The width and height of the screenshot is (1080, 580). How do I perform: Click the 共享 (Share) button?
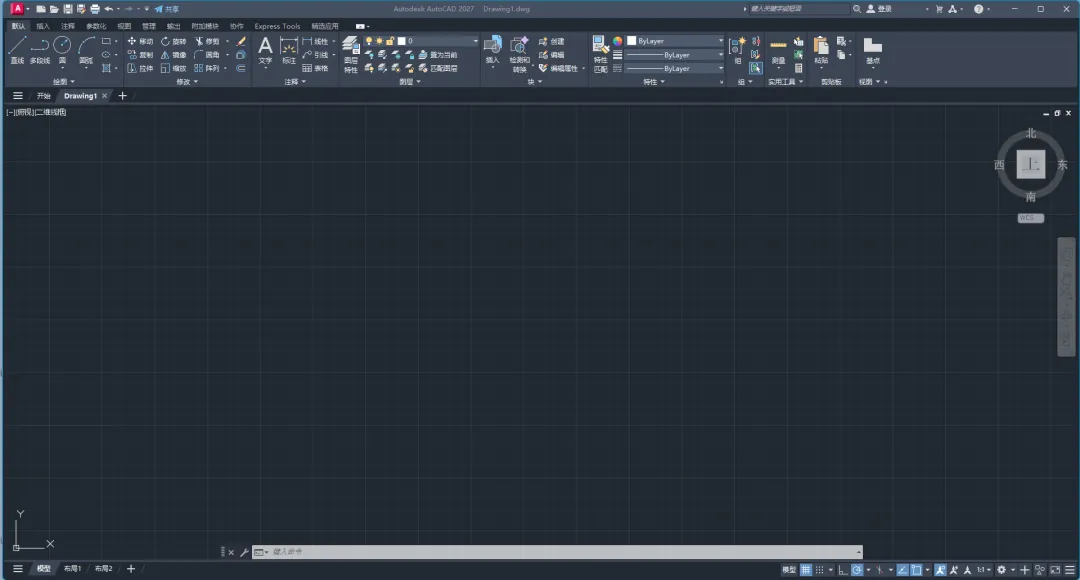click(167, 9)
